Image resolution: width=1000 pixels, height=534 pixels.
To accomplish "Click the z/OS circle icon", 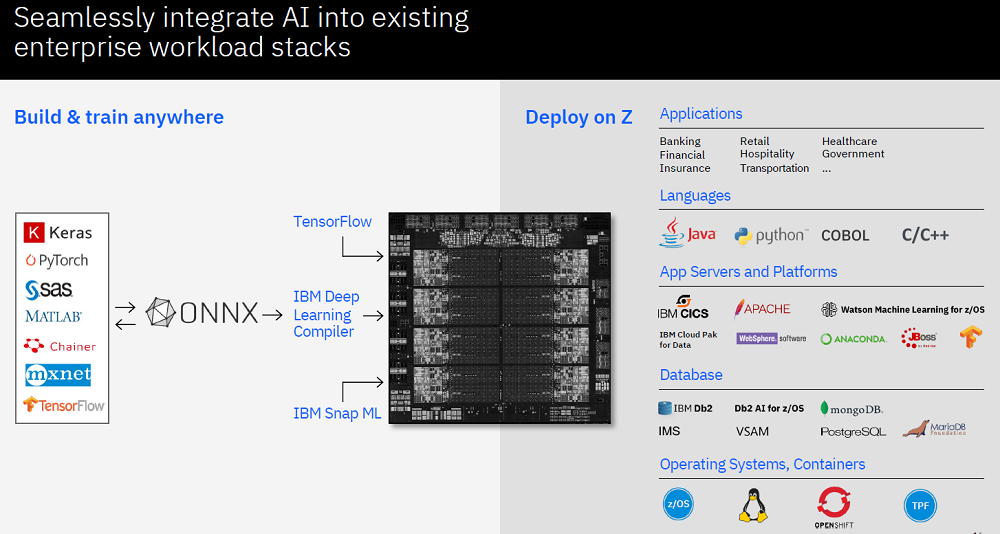I will tap(678, 504).
